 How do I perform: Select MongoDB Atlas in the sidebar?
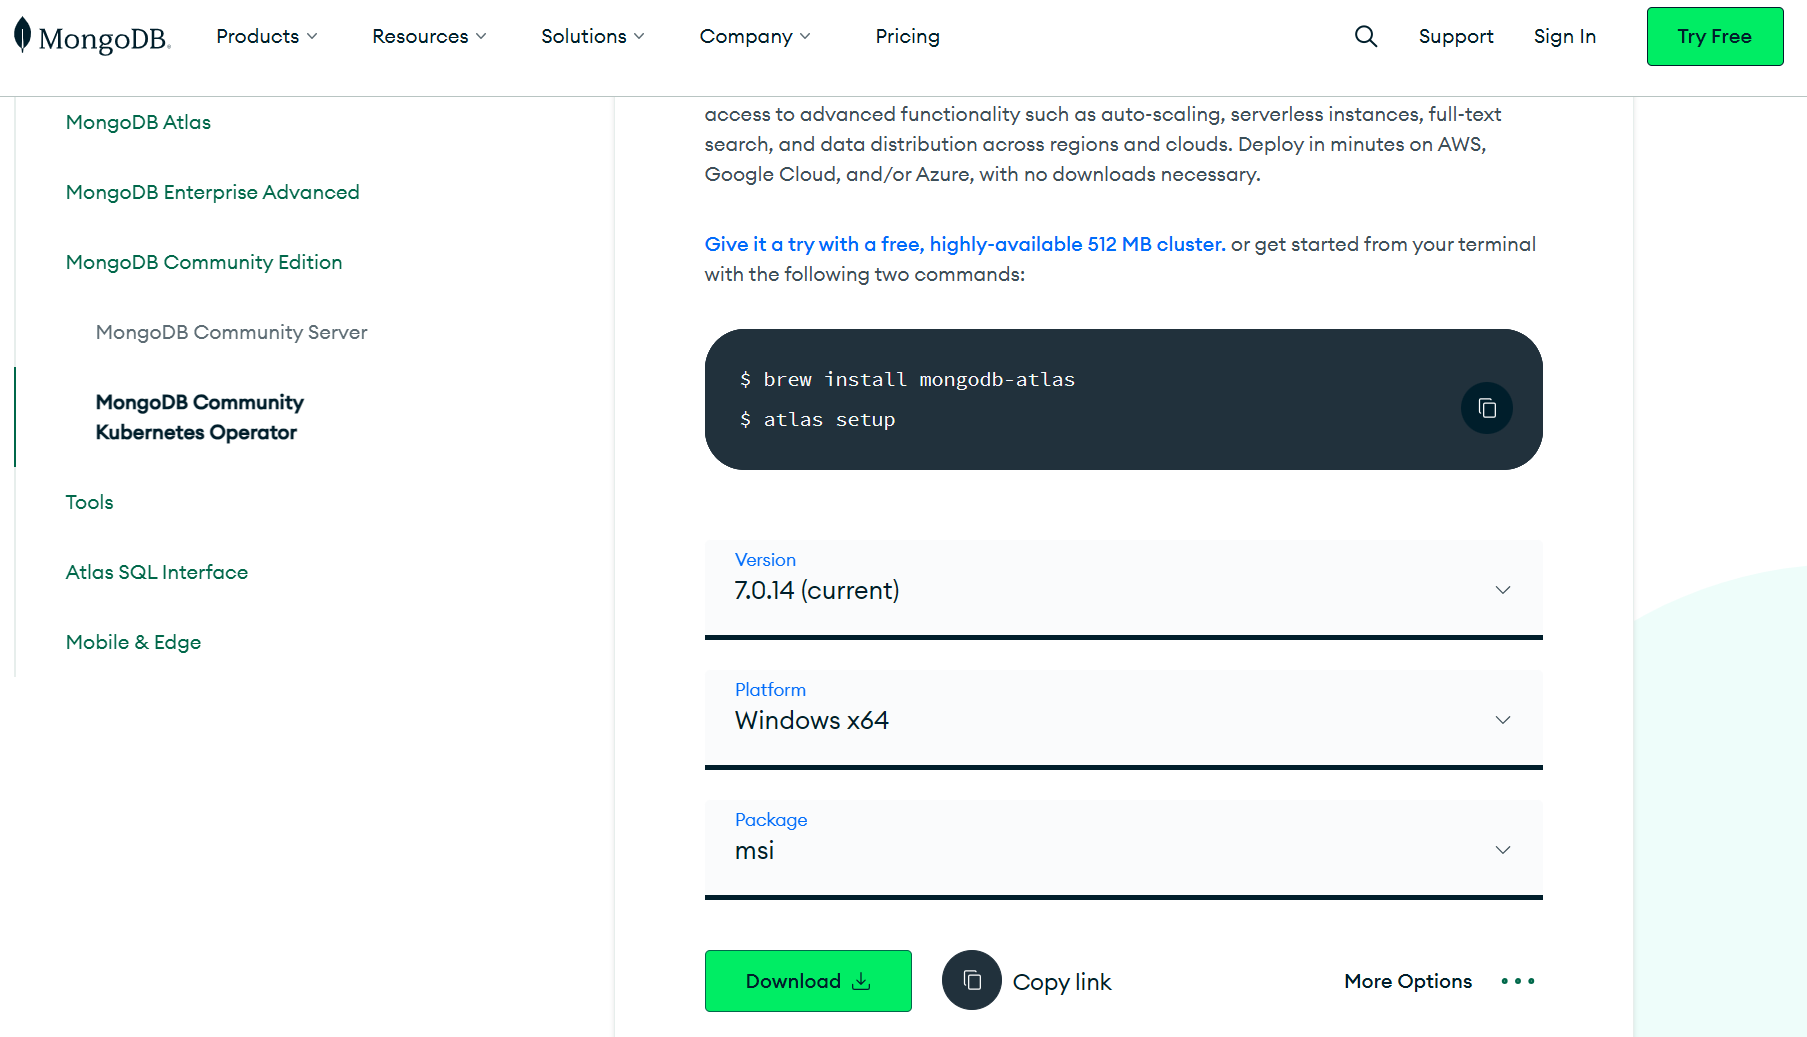point(138,122)
